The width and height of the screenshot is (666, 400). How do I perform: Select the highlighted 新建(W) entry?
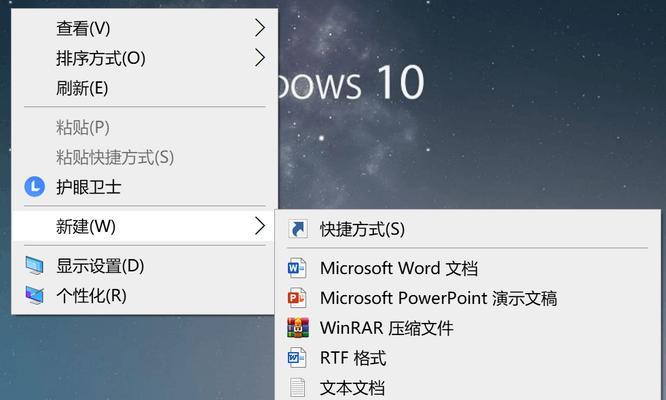[144, 226]
